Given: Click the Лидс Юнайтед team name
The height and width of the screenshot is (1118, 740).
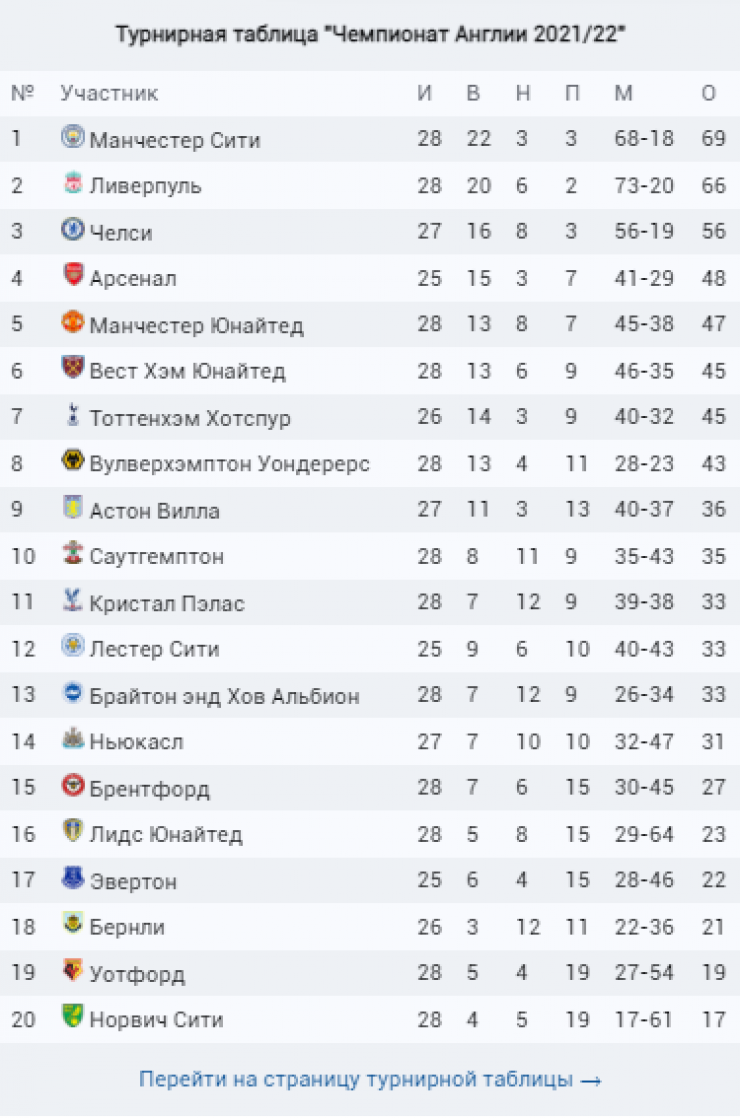Looking at the screenshot, I should 165,835.
